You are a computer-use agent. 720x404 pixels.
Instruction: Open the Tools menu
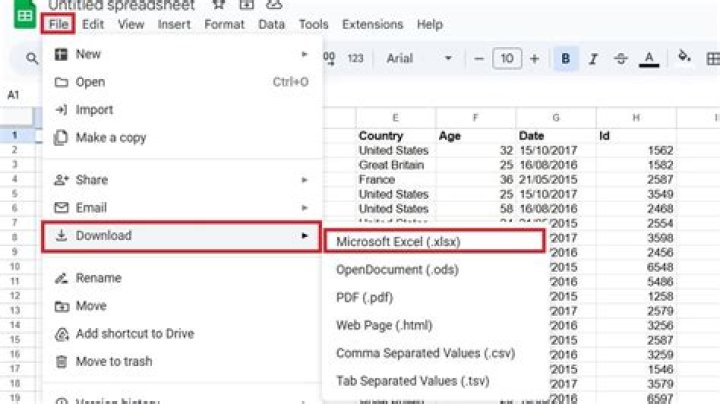pos(314,24)
